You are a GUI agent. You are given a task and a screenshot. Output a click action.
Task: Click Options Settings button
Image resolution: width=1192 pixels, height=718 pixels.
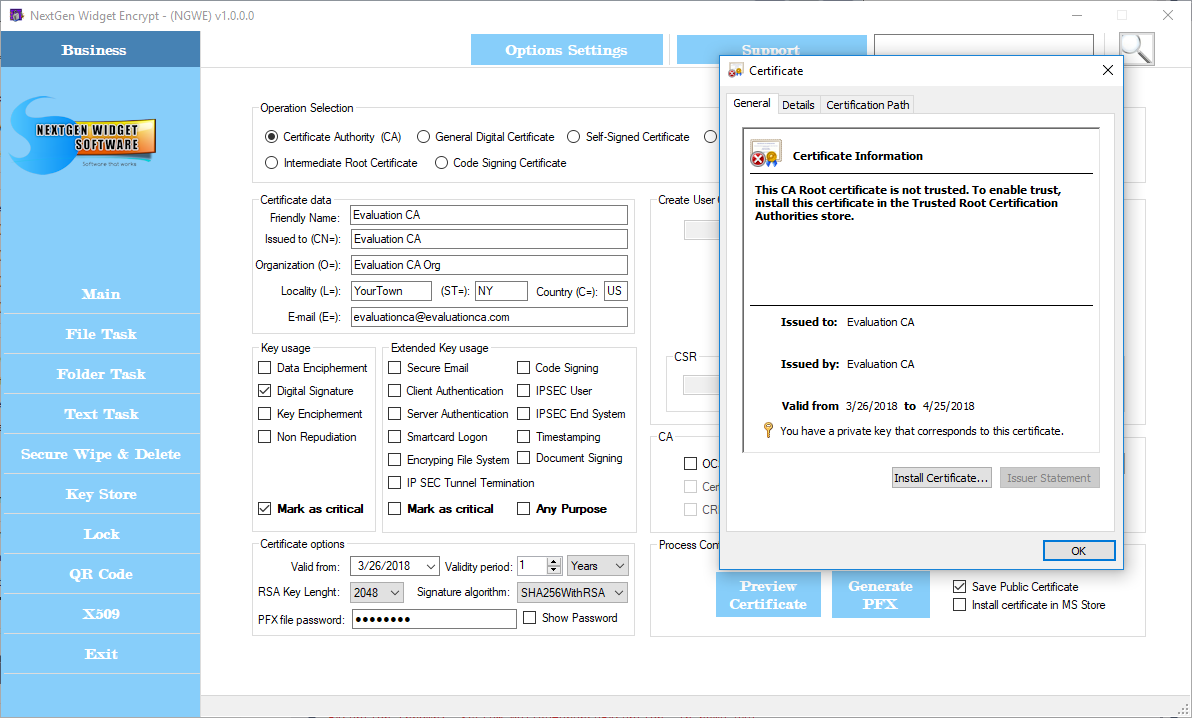pyautogui.click(x=566, y=49)
